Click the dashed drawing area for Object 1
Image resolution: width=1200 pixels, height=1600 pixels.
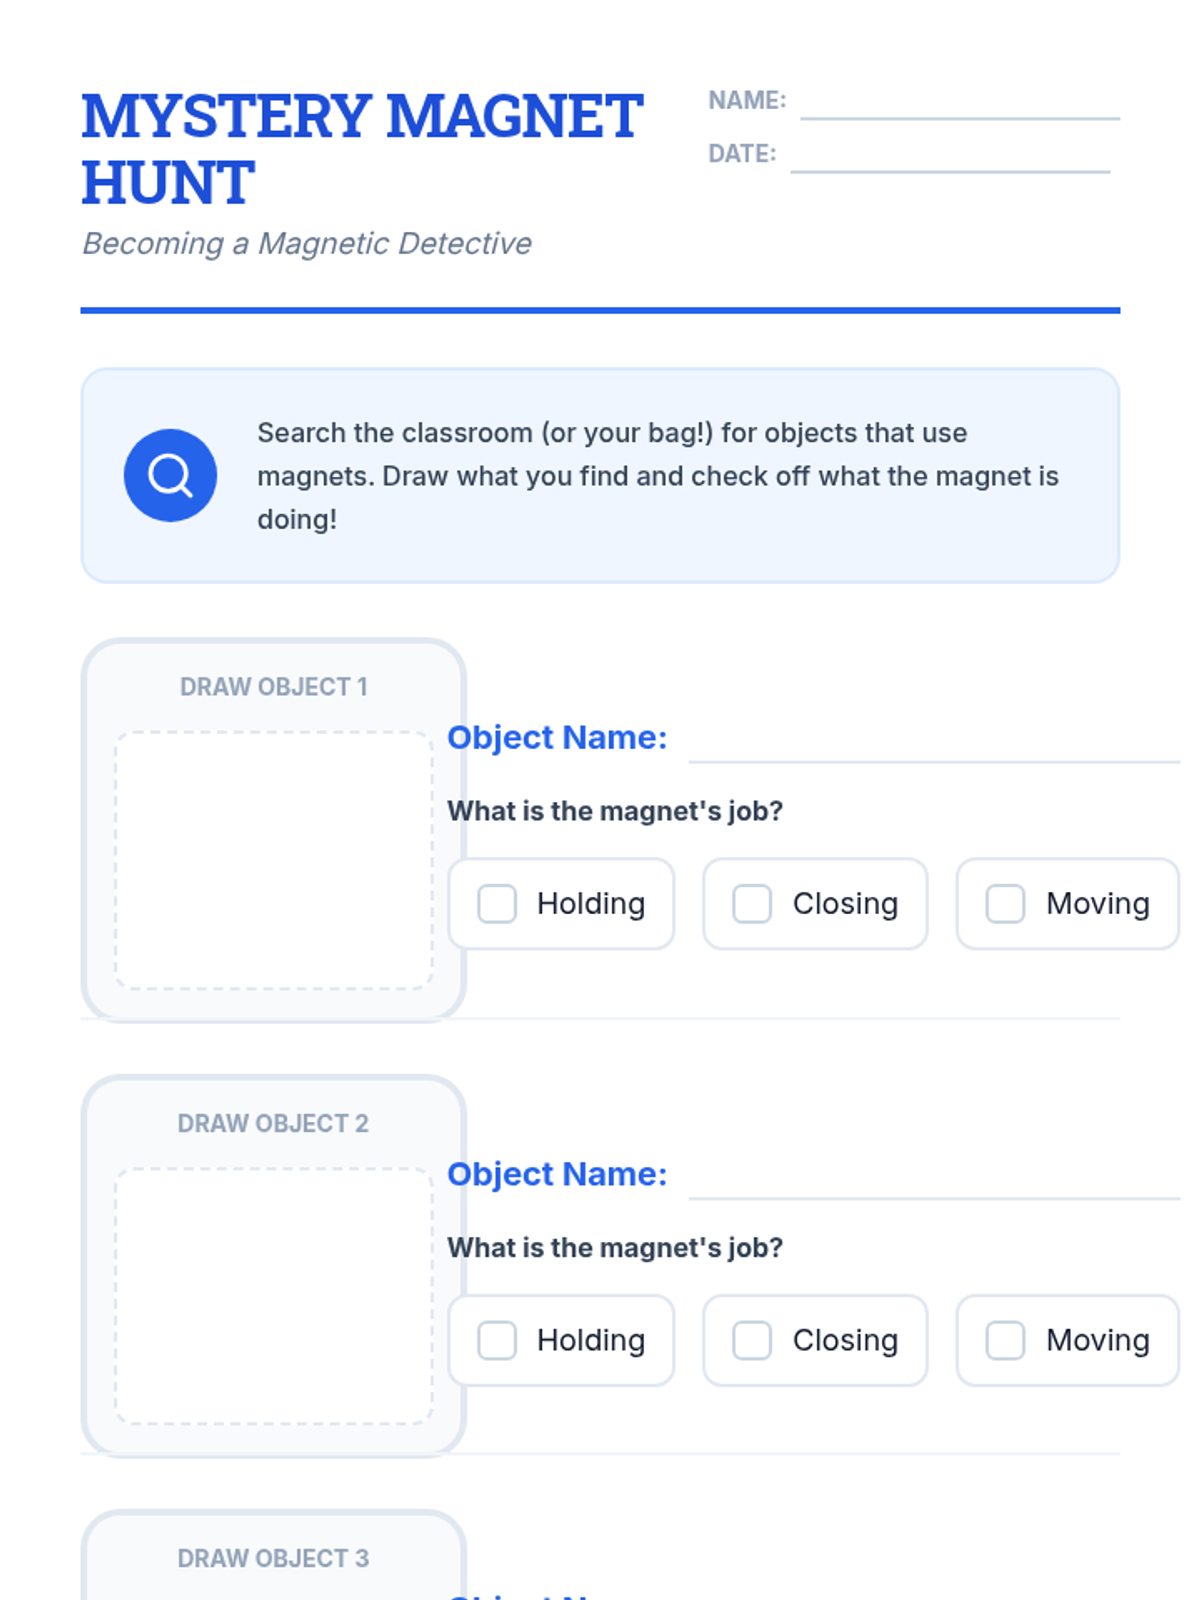point(274,861)
